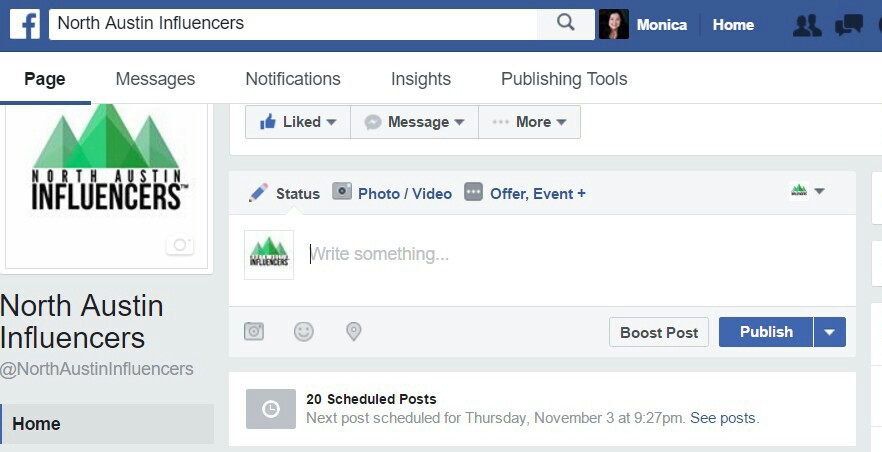This screenshot has height=452, width=882.
Task: Click the Facebook logo icon
Action: tap(25, 24)
